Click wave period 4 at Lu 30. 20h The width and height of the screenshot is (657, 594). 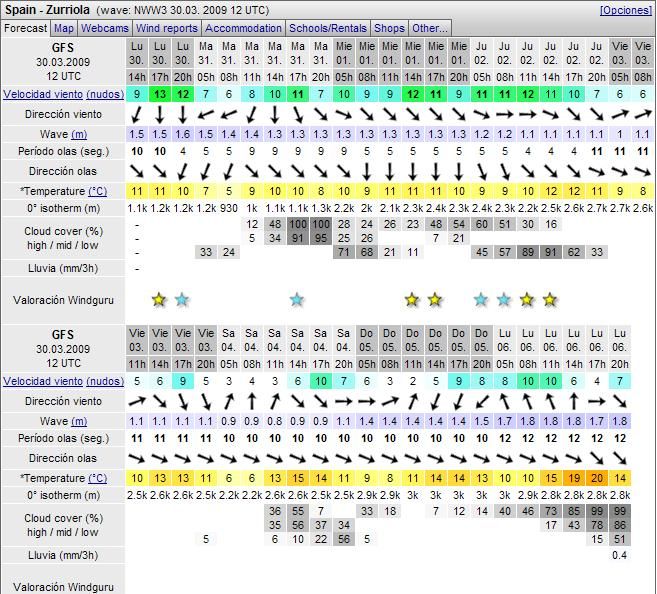[x=183, y=151]
